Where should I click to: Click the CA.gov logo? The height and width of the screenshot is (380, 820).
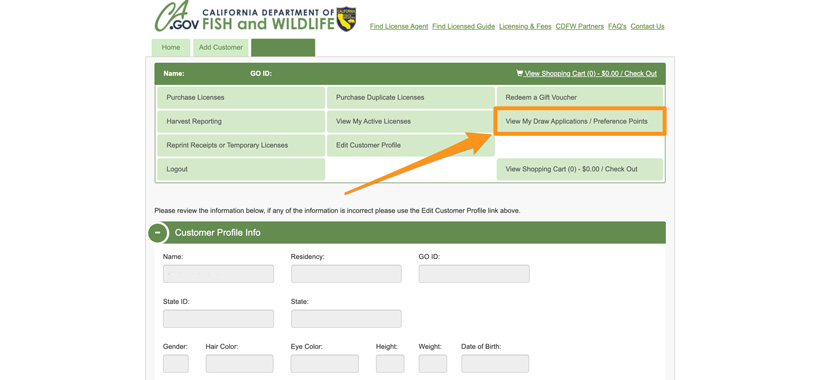click(176, 17)
